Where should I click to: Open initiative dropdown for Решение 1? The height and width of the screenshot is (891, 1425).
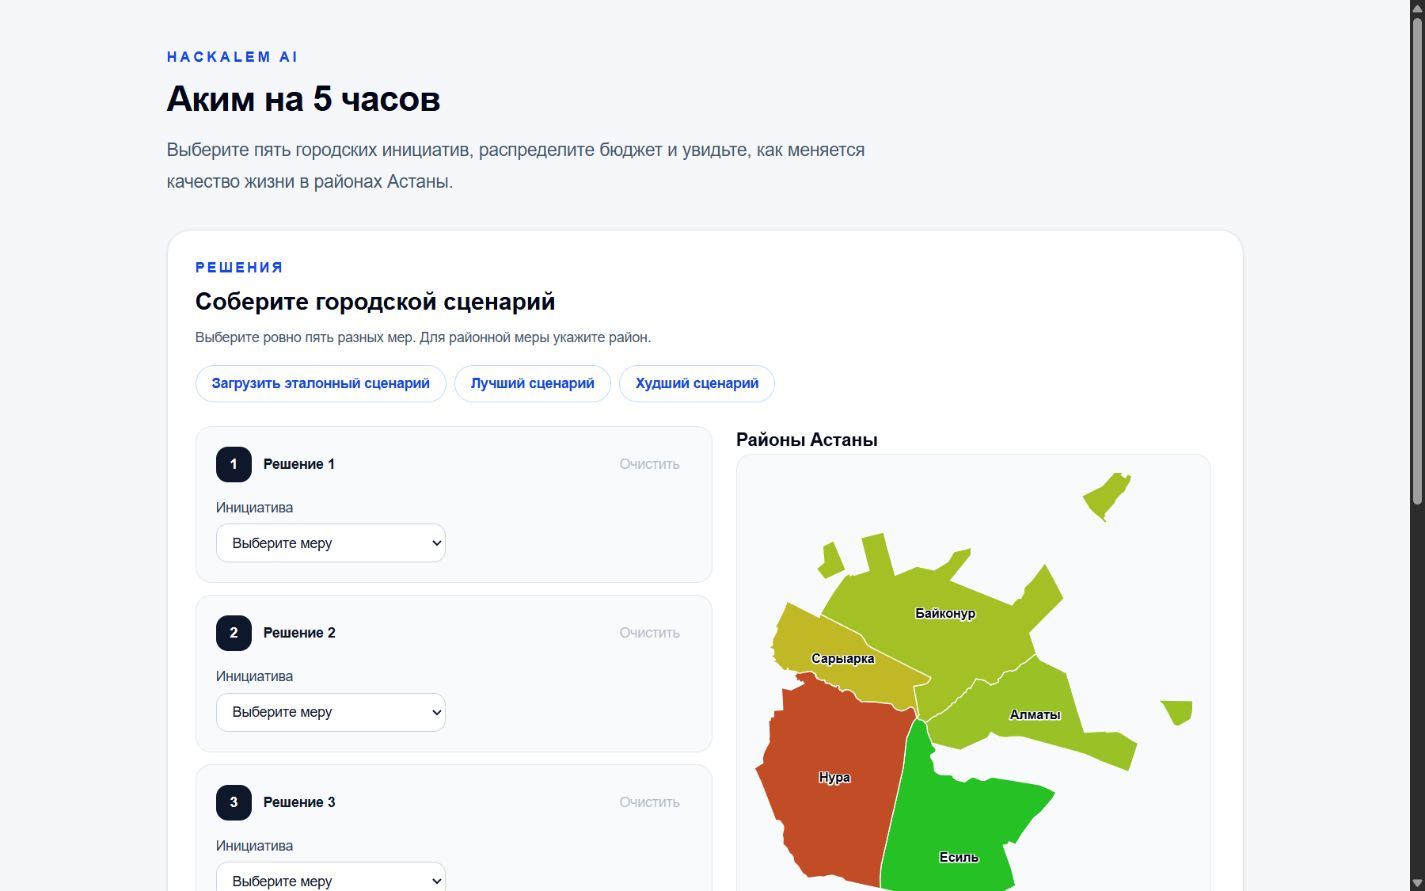click(x=331, y=543)
